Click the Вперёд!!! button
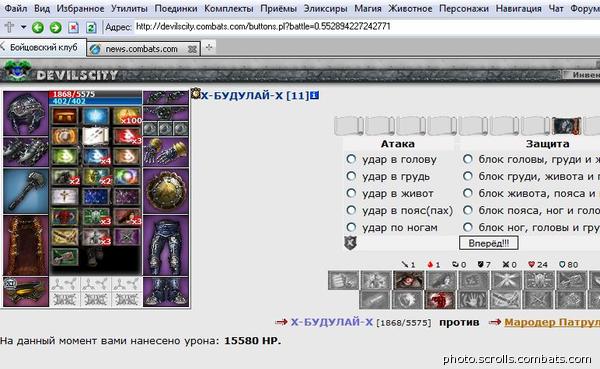Image resolution: width=600 pixels, height=369 pixels. coord(489,243)
